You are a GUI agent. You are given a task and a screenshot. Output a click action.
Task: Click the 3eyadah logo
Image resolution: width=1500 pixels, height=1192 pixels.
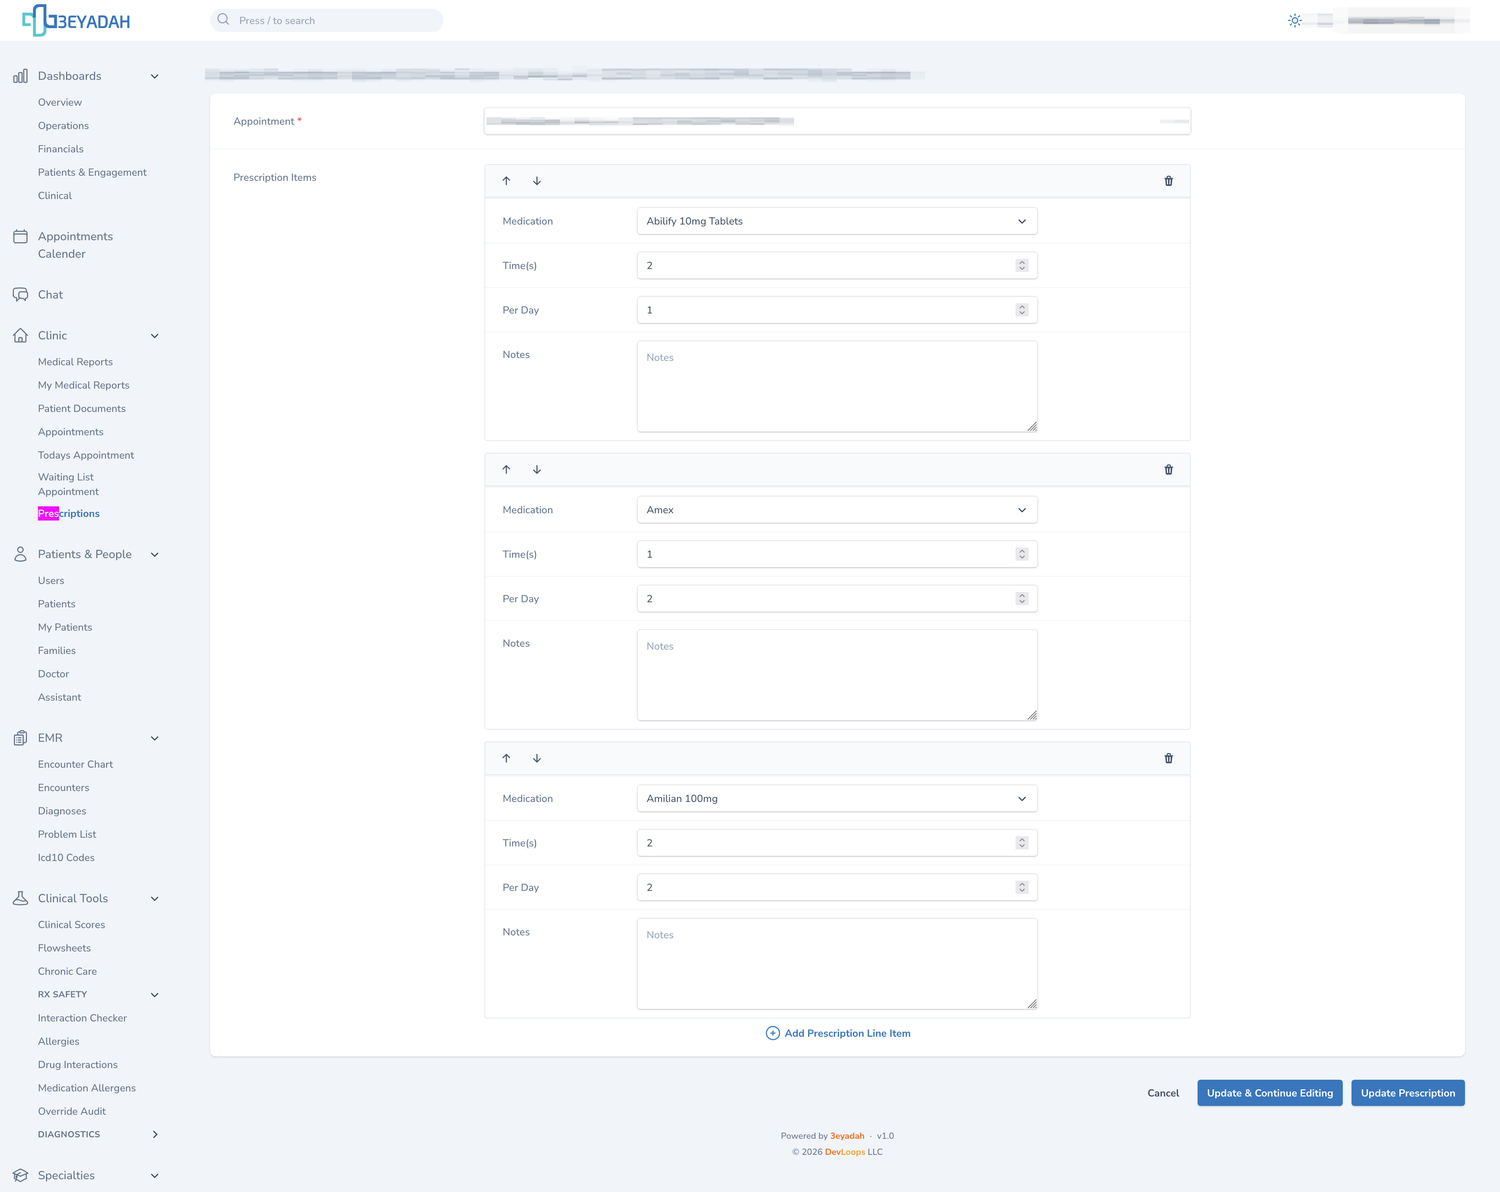(76, 20)
